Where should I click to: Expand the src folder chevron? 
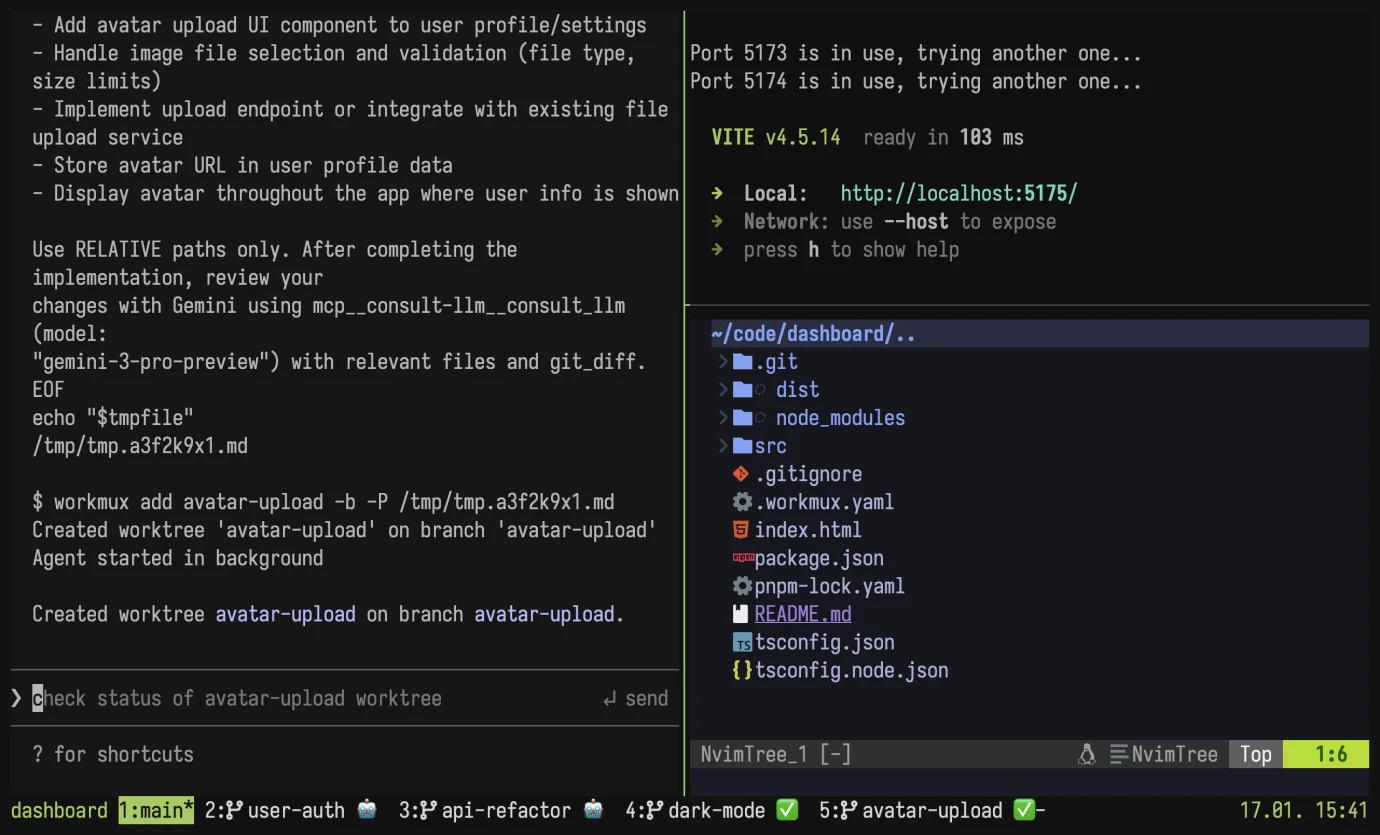click(723, 446)
